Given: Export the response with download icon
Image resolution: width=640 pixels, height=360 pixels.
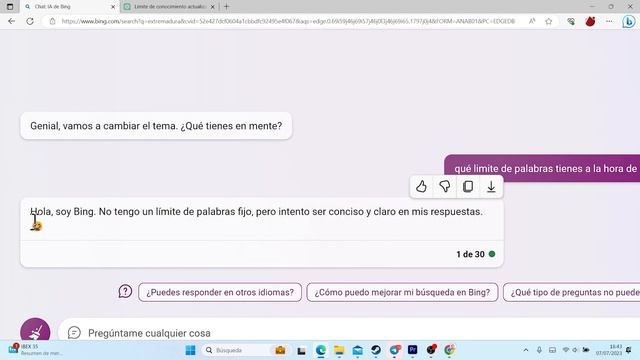Looking at the screenshot, I should pos(491,187).
